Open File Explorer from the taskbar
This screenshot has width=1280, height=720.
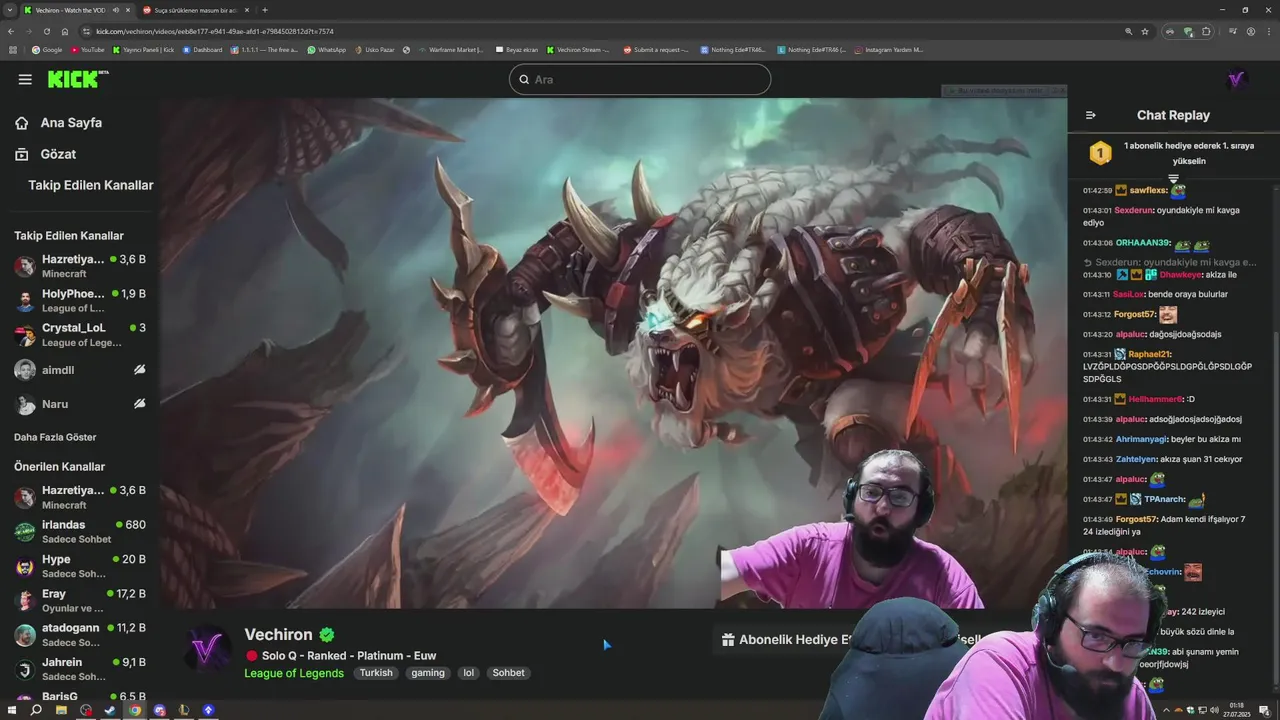[x=61, y=710]
